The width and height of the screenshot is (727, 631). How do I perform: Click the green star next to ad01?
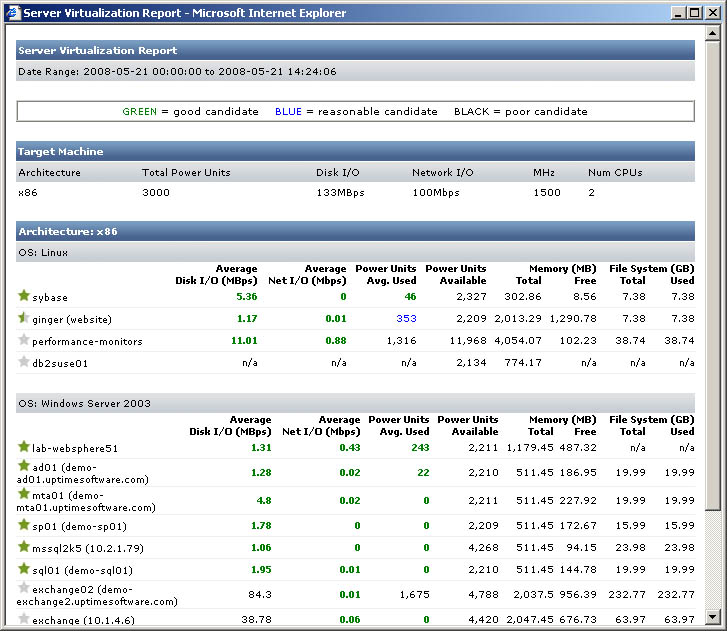click(x=24, y=465)
